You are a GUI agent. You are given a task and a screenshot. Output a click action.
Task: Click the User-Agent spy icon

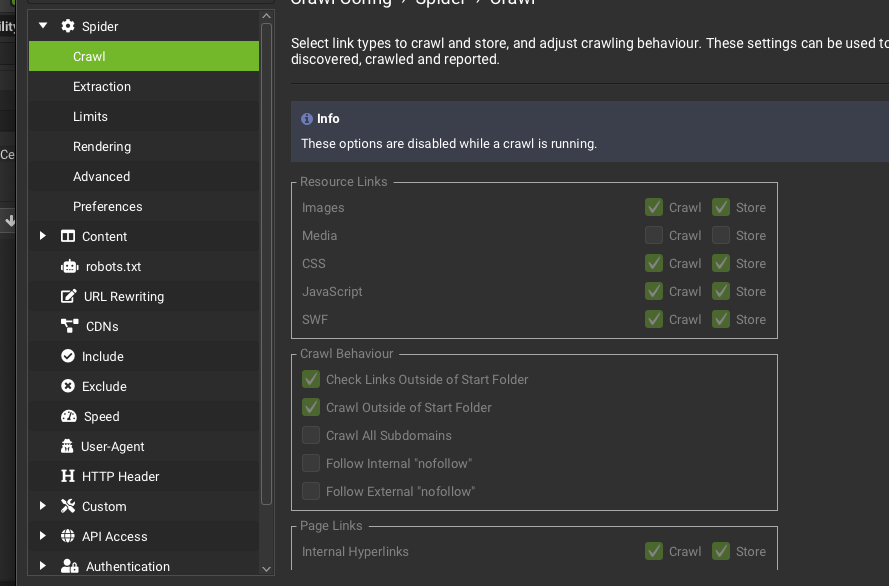tap(68, 447)
